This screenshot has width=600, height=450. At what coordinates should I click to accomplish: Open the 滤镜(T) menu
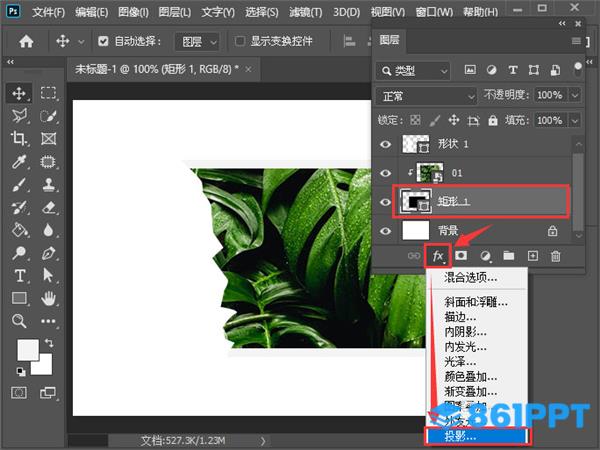306,12
